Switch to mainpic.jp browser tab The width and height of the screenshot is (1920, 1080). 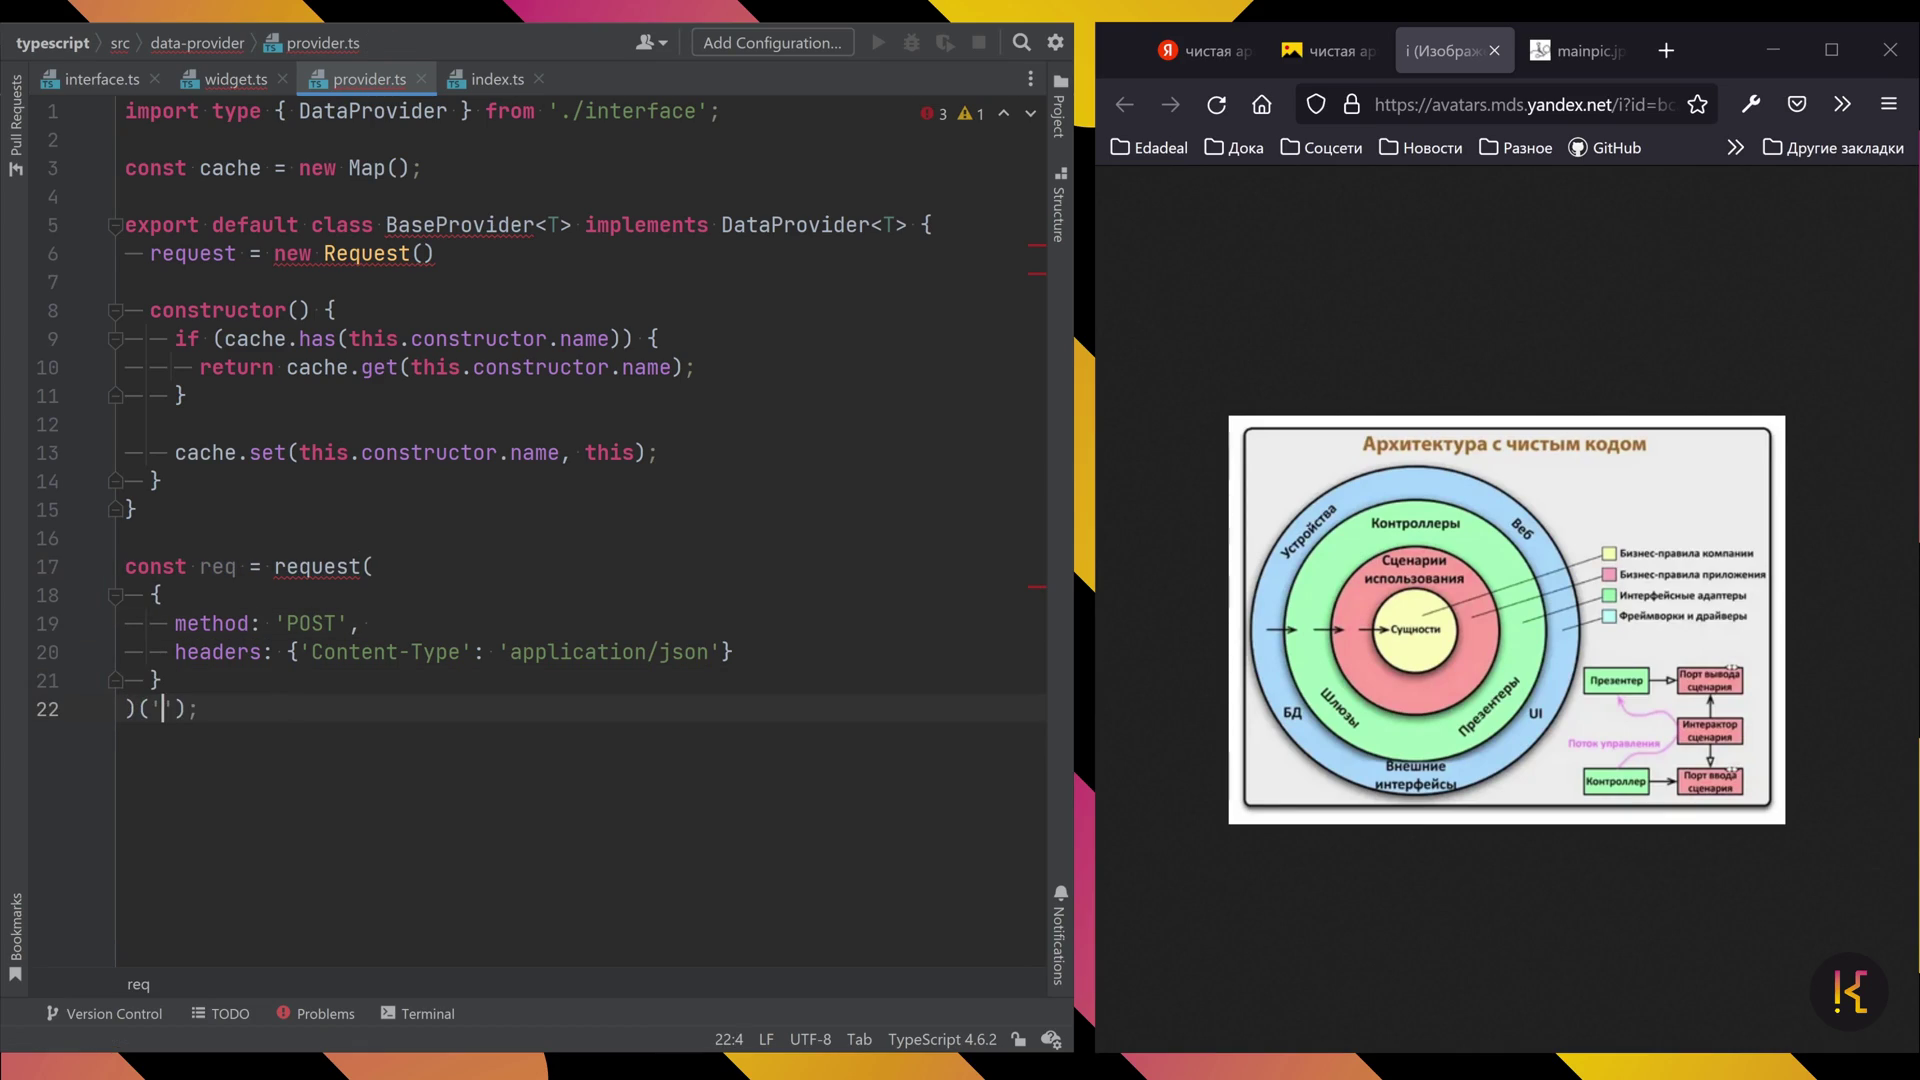[x=1579, y=50]
